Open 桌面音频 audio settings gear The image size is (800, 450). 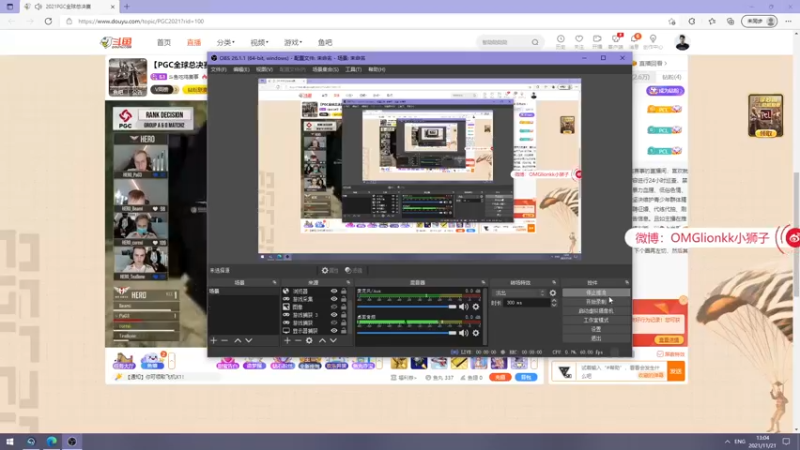[476, 333]
